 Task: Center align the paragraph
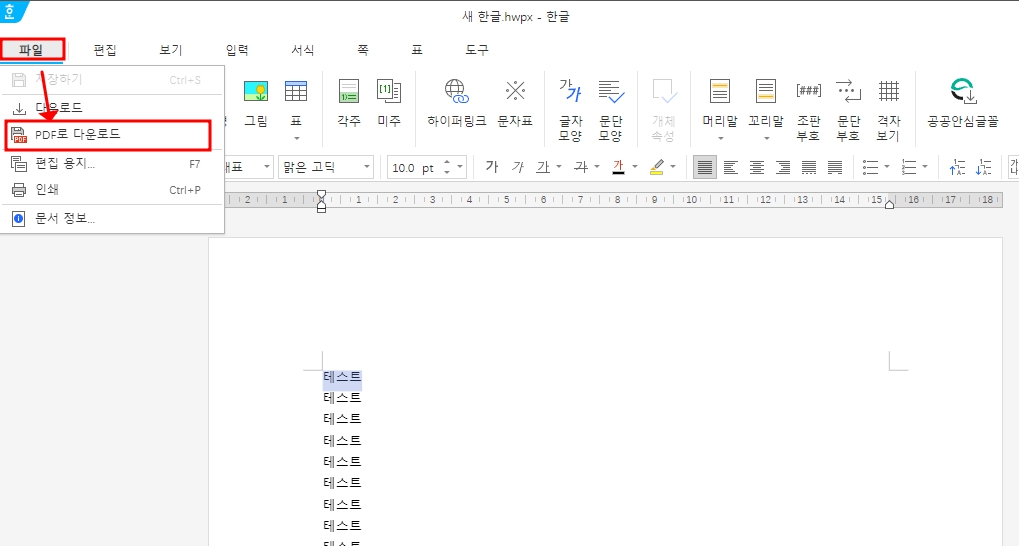coord(756,167)
